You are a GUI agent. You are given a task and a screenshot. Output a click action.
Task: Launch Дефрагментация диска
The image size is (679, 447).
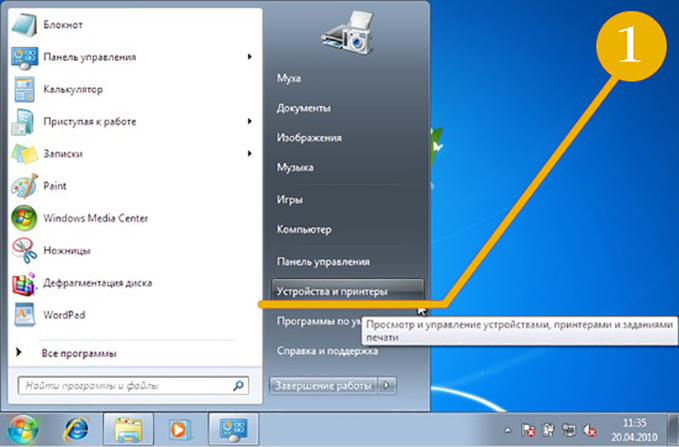click(22, 282)
